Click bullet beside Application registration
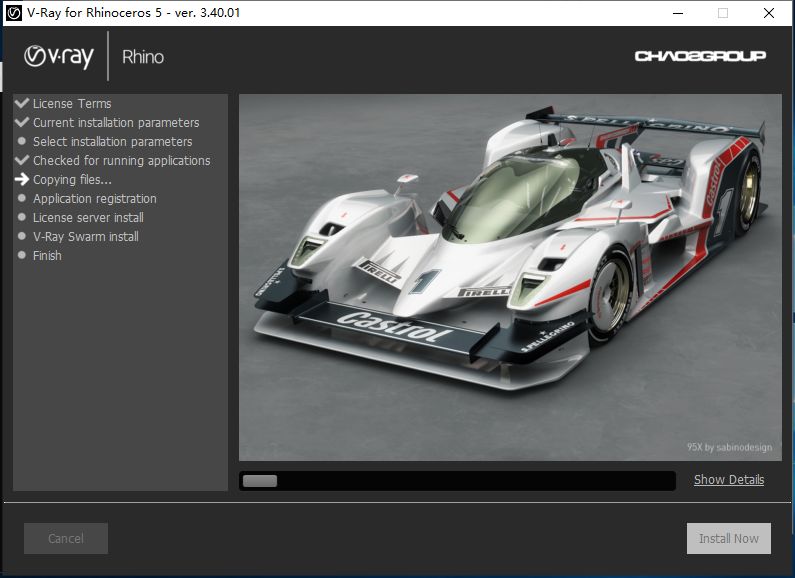Screen dimensions: 795x578 click(x=21, y=198)
